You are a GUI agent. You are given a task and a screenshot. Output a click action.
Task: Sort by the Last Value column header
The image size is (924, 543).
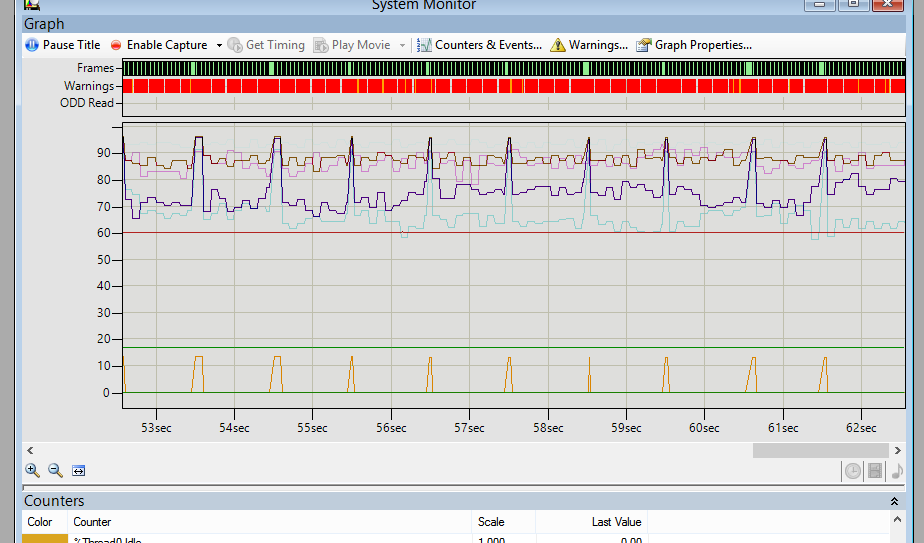point(616,522)
